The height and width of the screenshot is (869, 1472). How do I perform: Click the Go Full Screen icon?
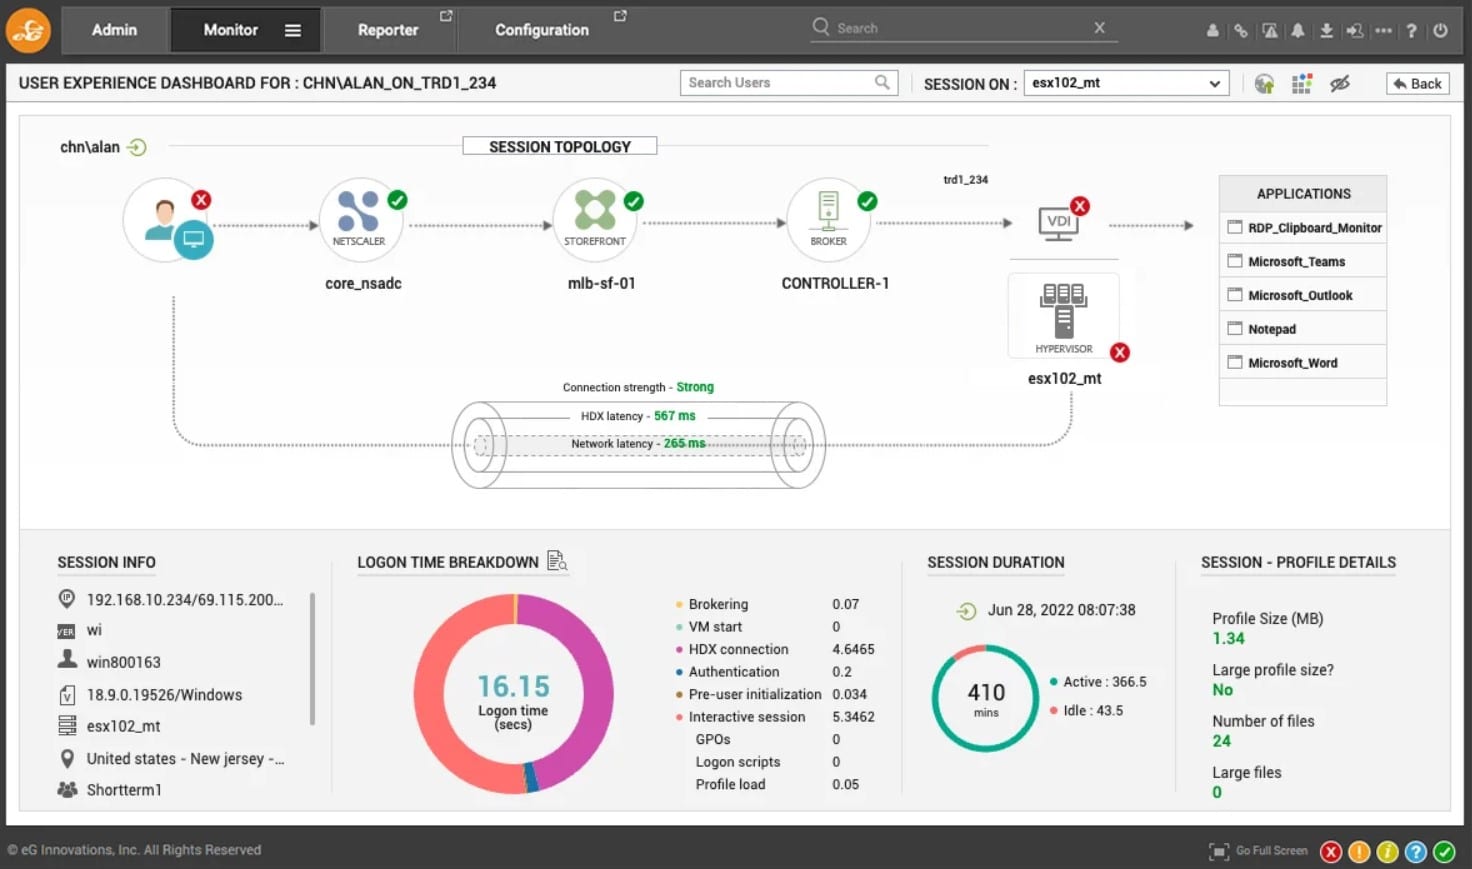click(1219, 852)
